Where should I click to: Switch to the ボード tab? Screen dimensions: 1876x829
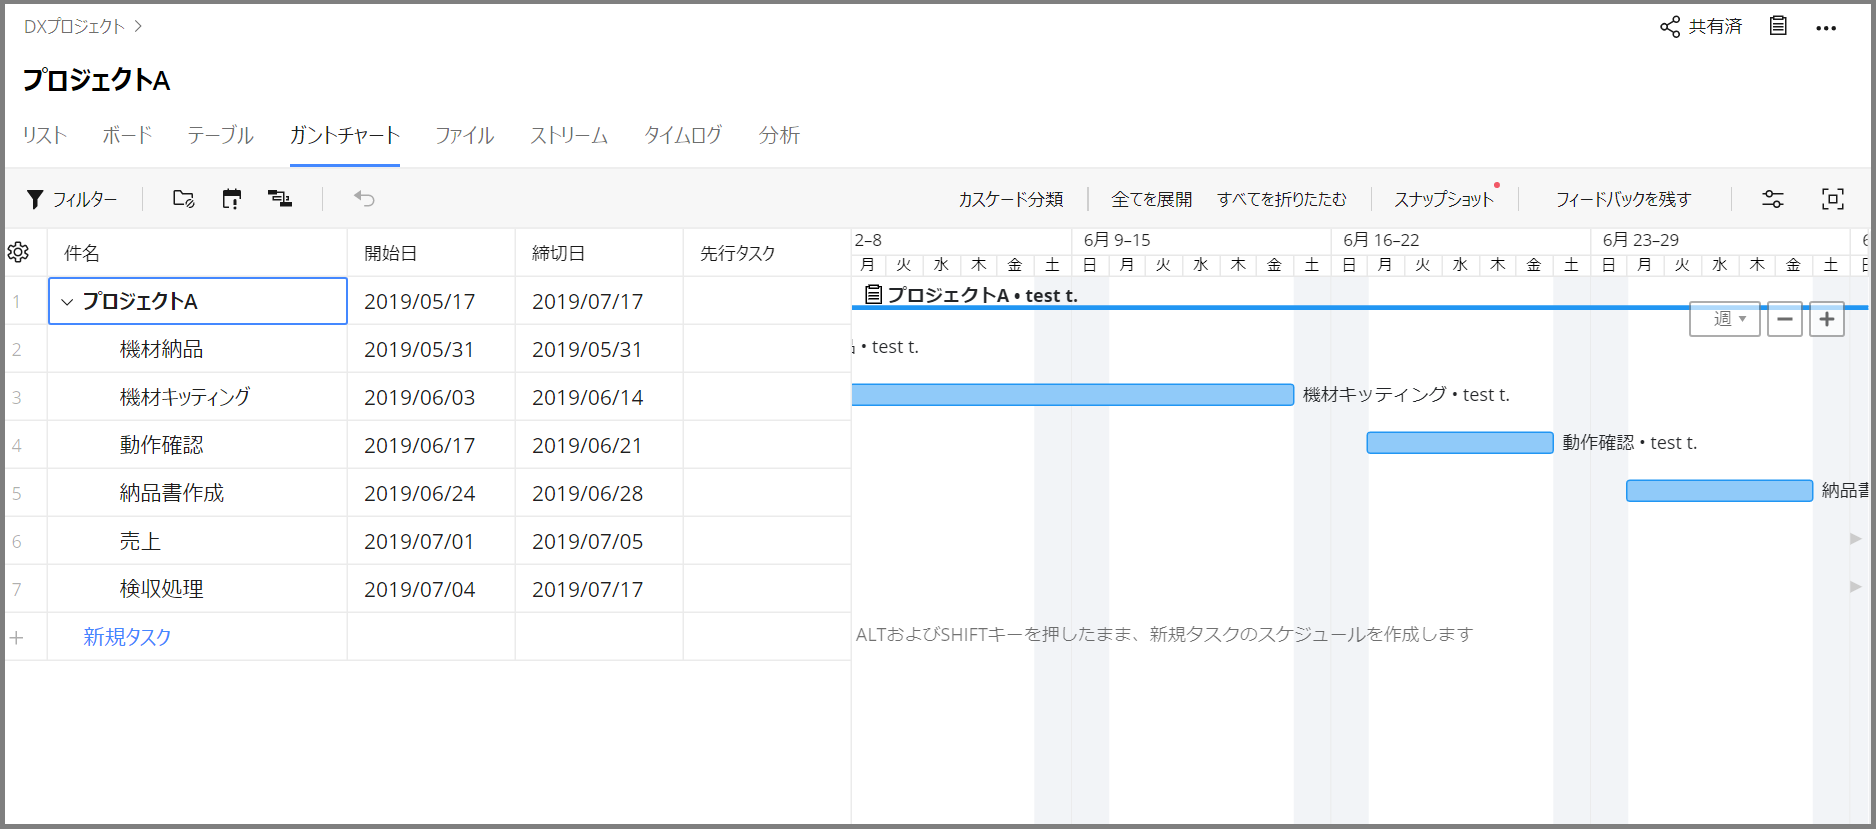pos(127,135)
